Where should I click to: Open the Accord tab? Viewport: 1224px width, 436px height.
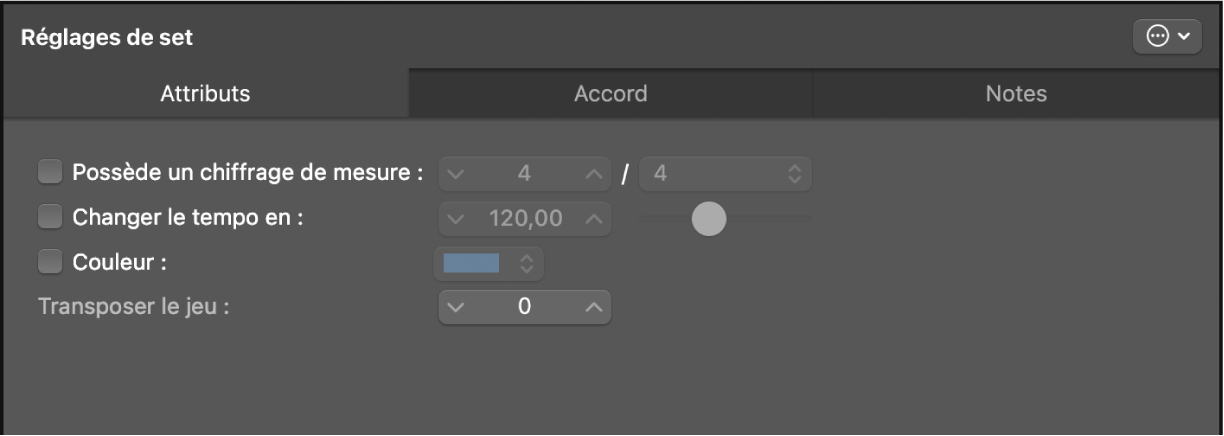pyautogui.click(x=610, y=94)
